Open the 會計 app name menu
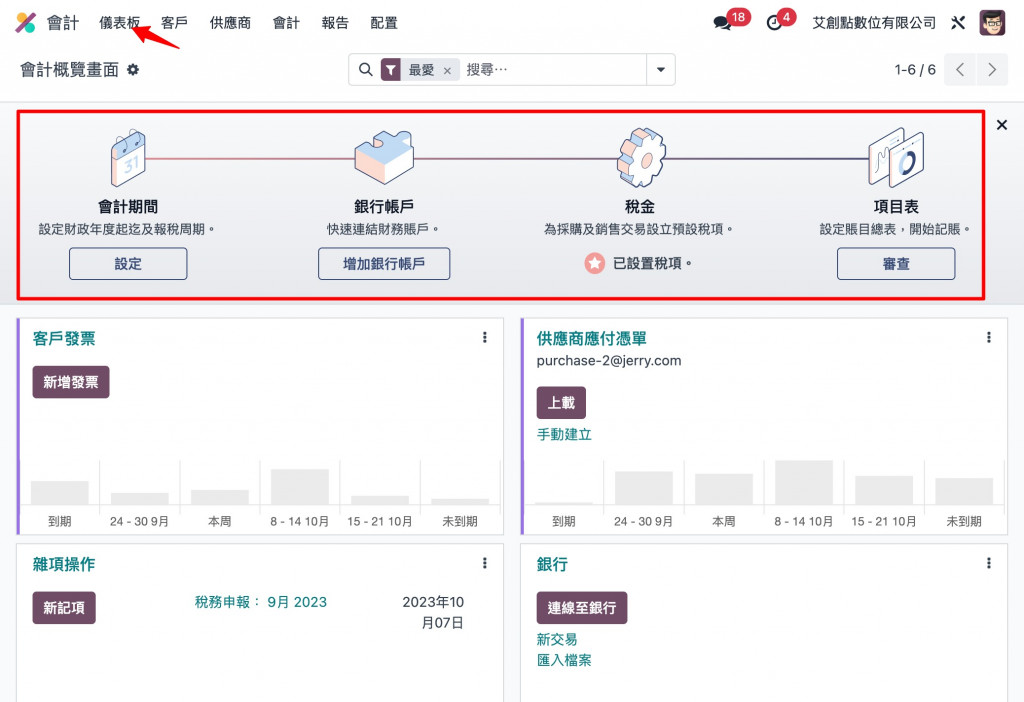The image size is (1024, 702). 63,23
